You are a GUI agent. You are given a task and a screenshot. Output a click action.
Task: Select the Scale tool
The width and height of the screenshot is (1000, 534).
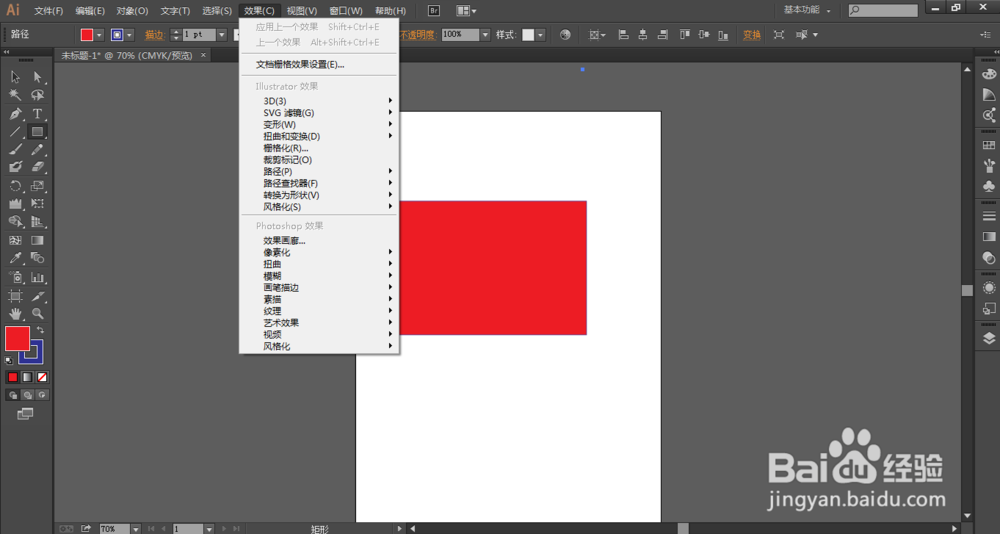(x=38, y=186)
